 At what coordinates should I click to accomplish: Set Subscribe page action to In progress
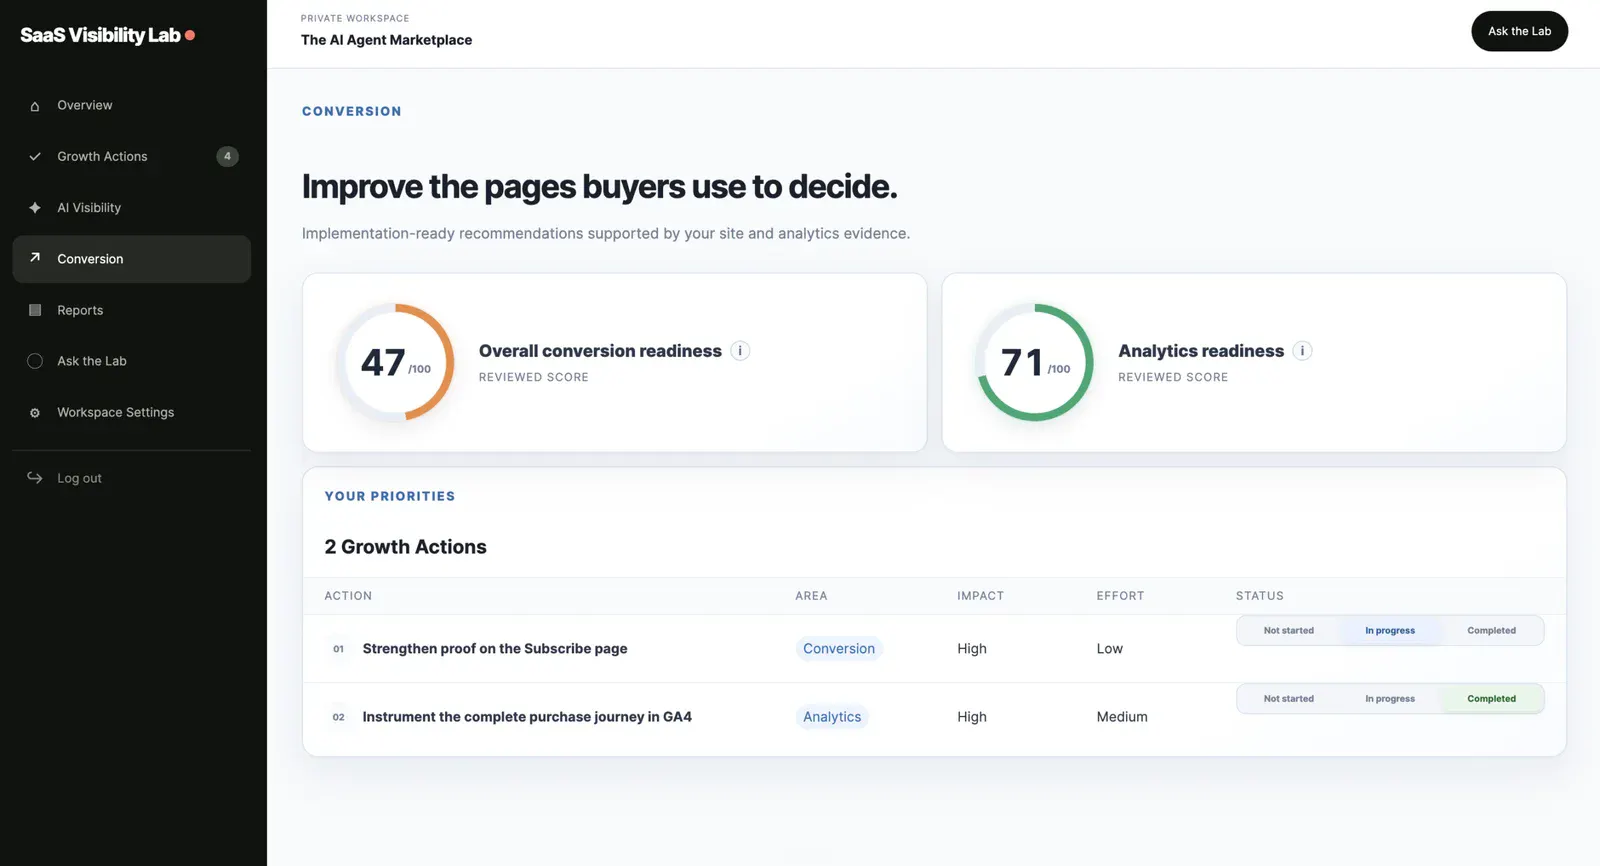(1390, 631)
